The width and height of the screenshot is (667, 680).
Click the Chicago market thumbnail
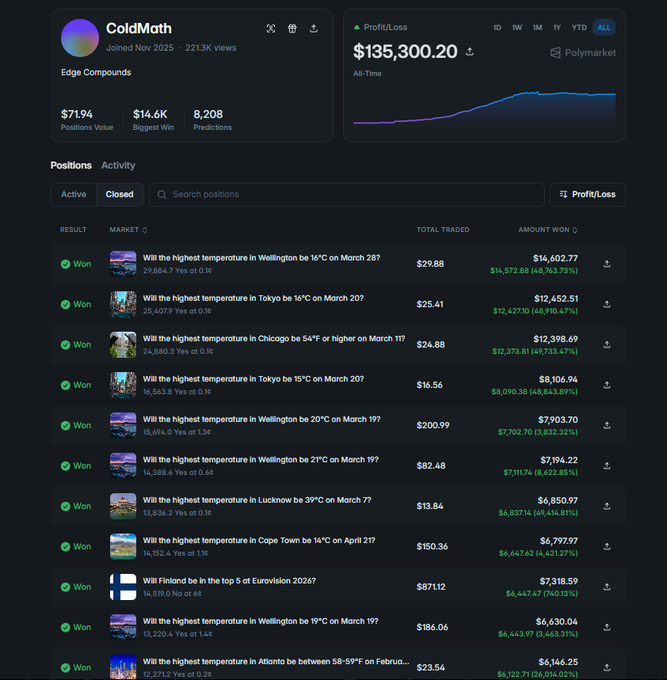point(123,345)
